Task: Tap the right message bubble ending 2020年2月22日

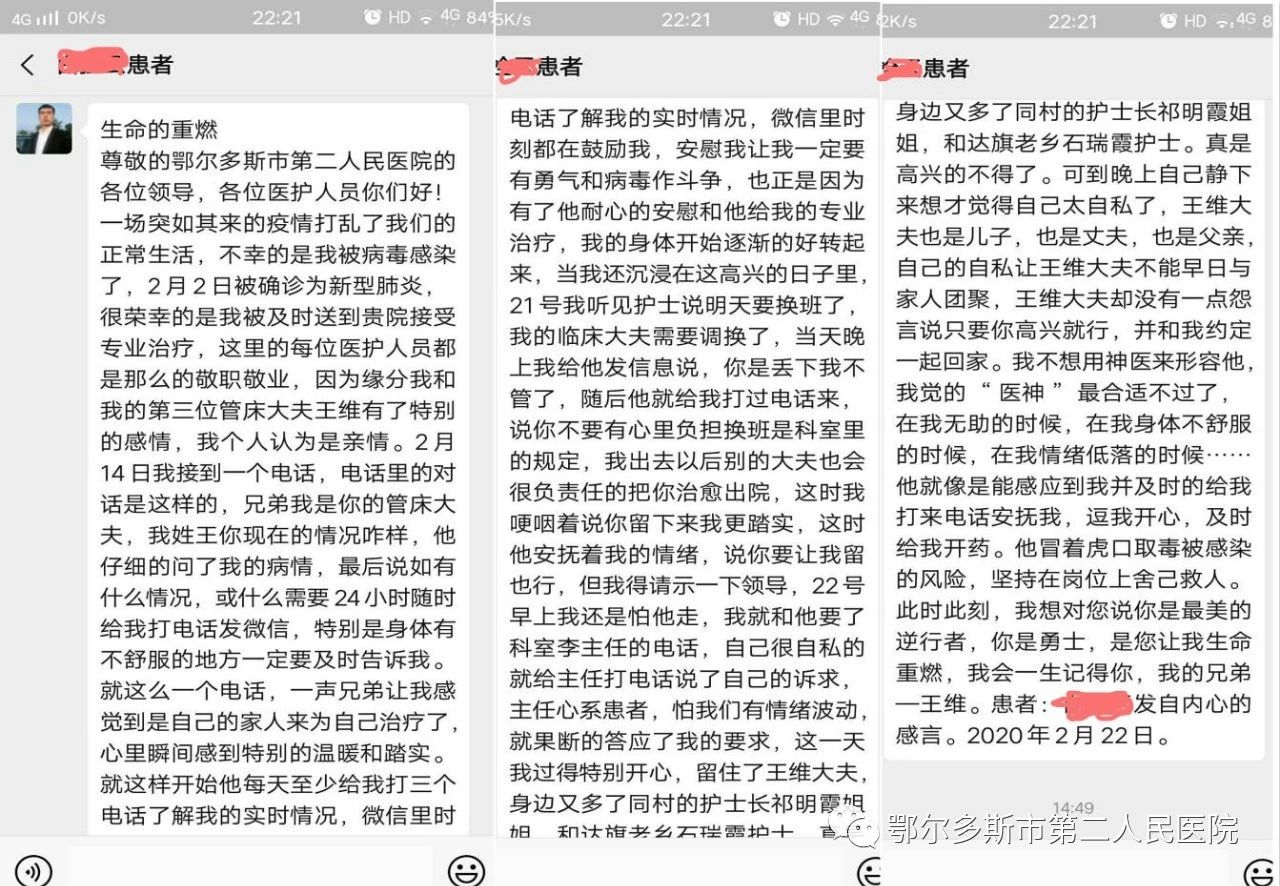Action: point(1073,430)
